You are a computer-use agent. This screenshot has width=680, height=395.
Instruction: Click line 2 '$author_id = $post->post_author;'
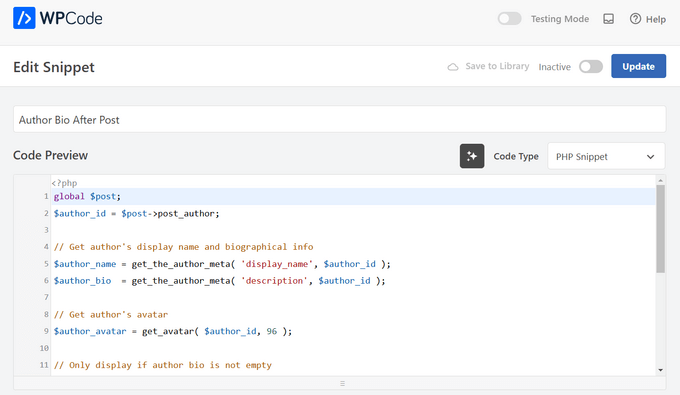(x=137, y=213)
